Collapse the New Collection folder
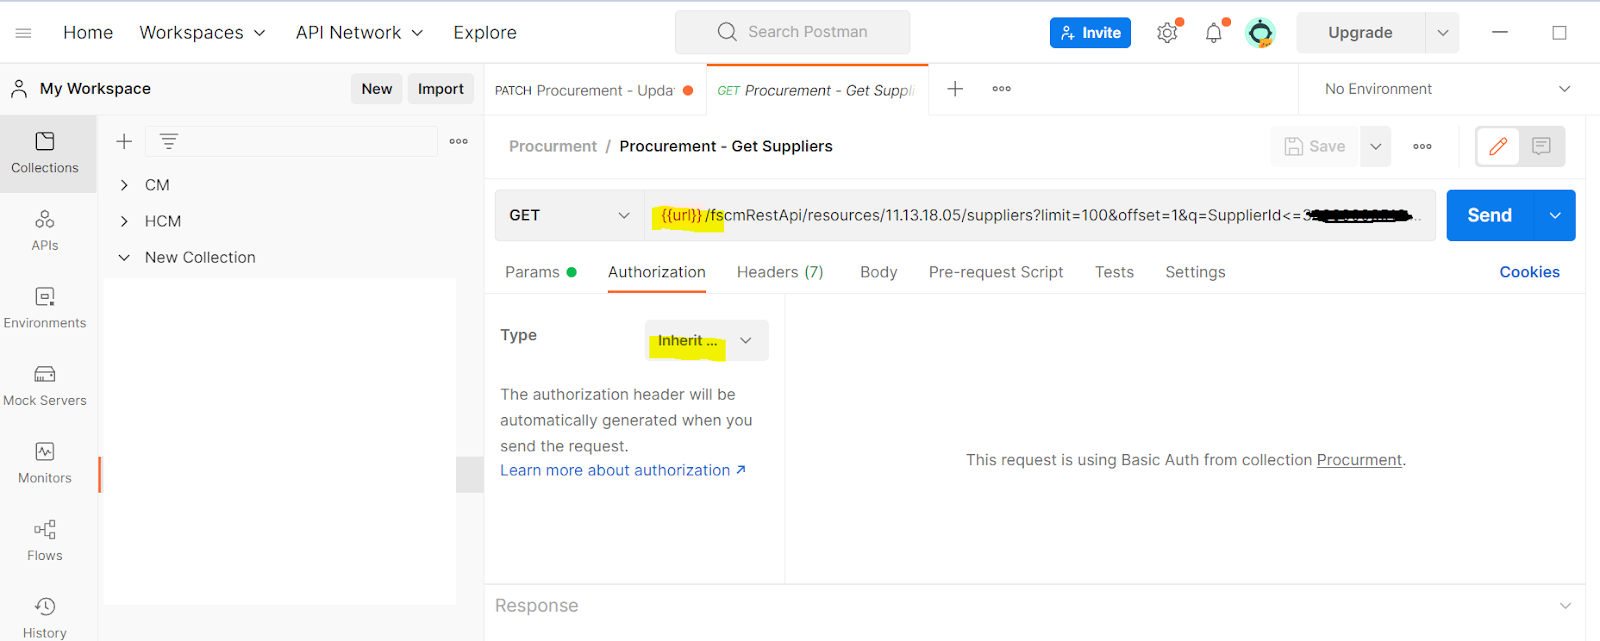 click(x=124, y=258)
